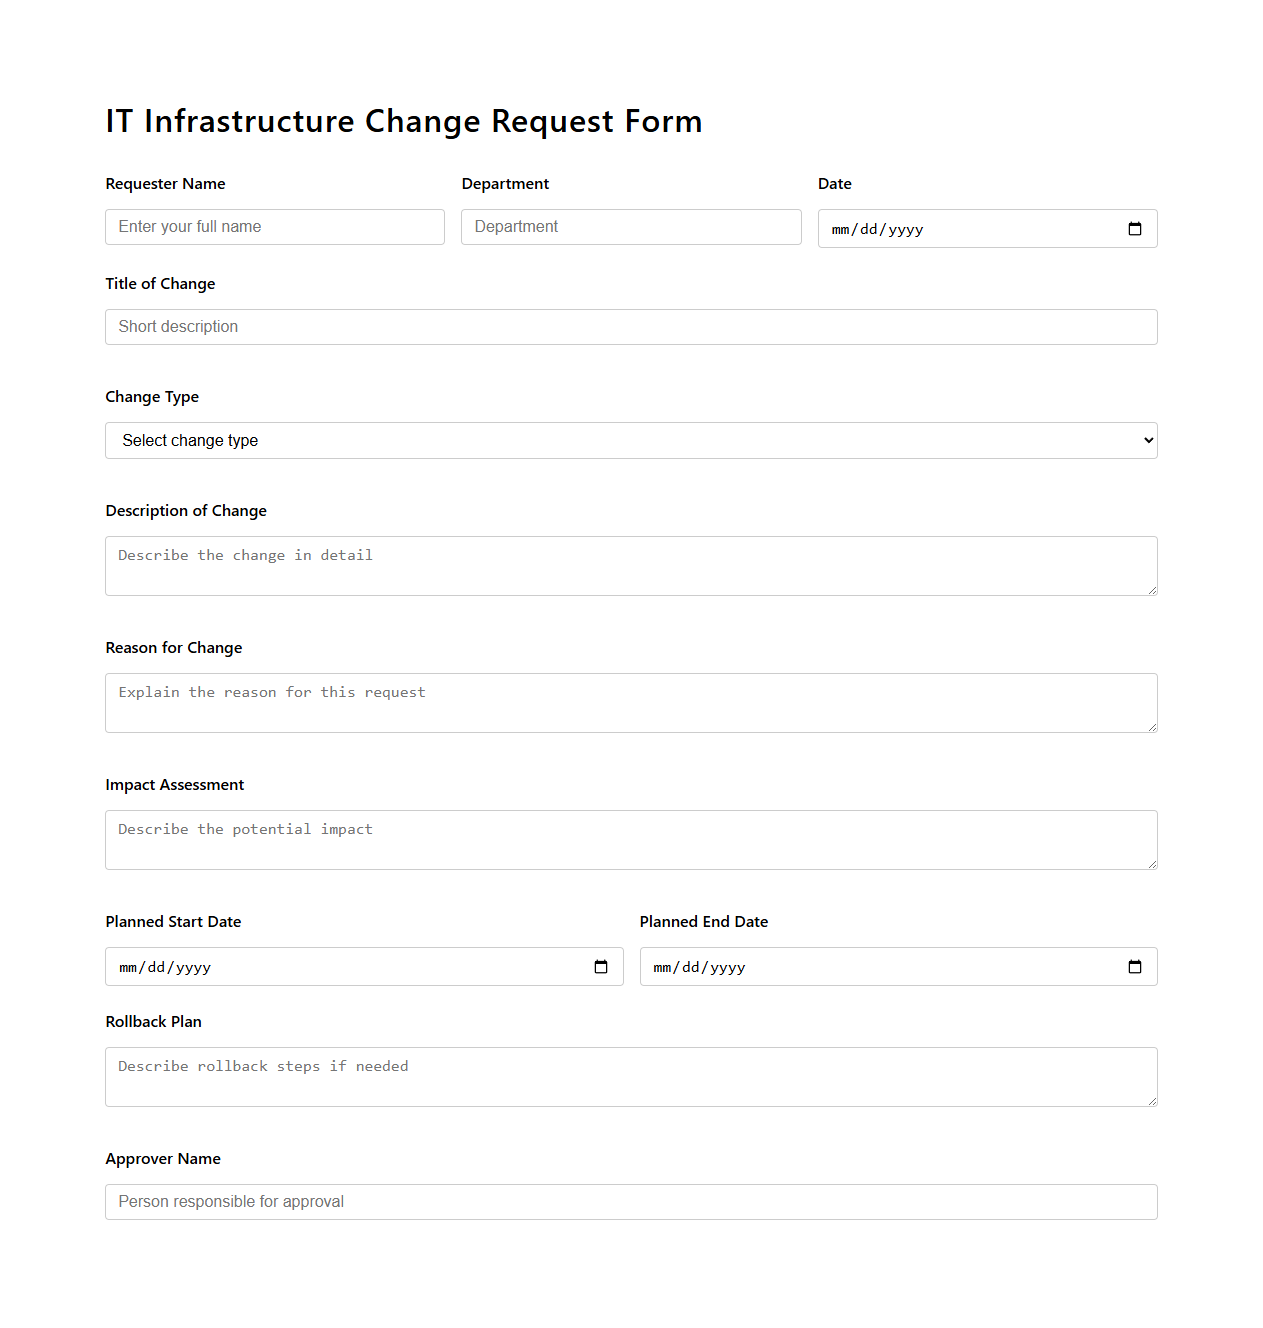
Task: Click the Impact Assessment textarea
Action: (x=630, y=839)
